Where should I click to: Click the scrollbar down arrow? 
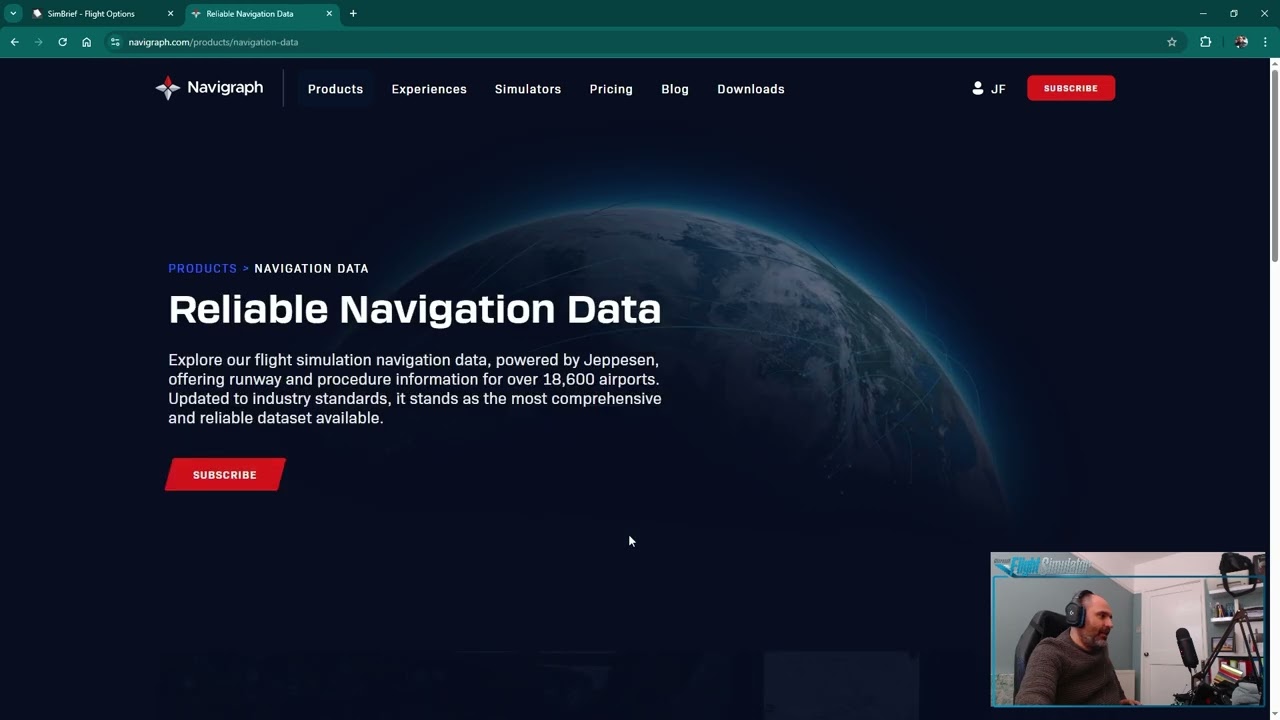(1274, 714)
